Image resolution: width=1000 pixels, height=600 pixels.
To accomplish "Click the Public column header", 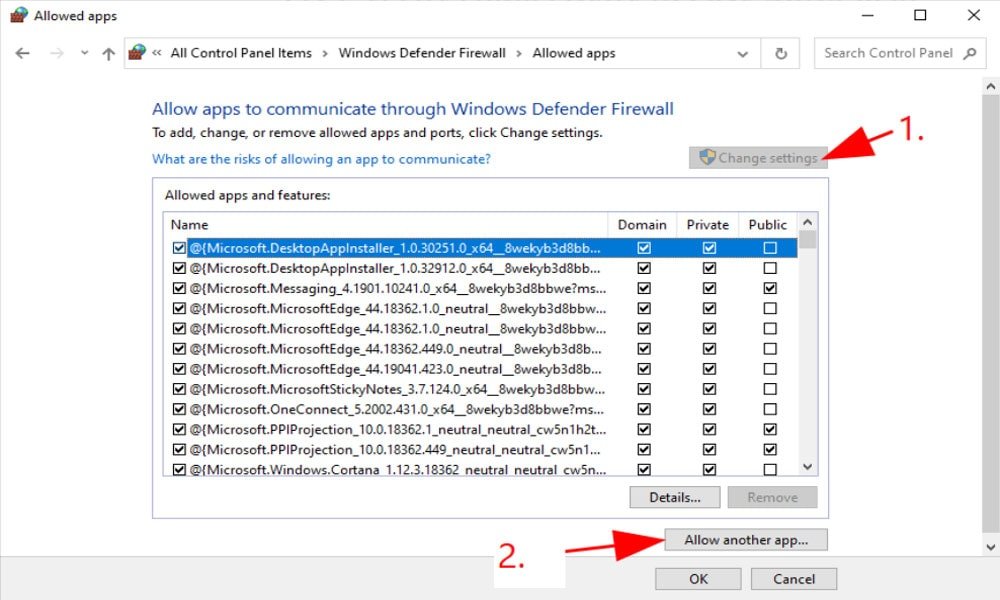I will [767, 225].
